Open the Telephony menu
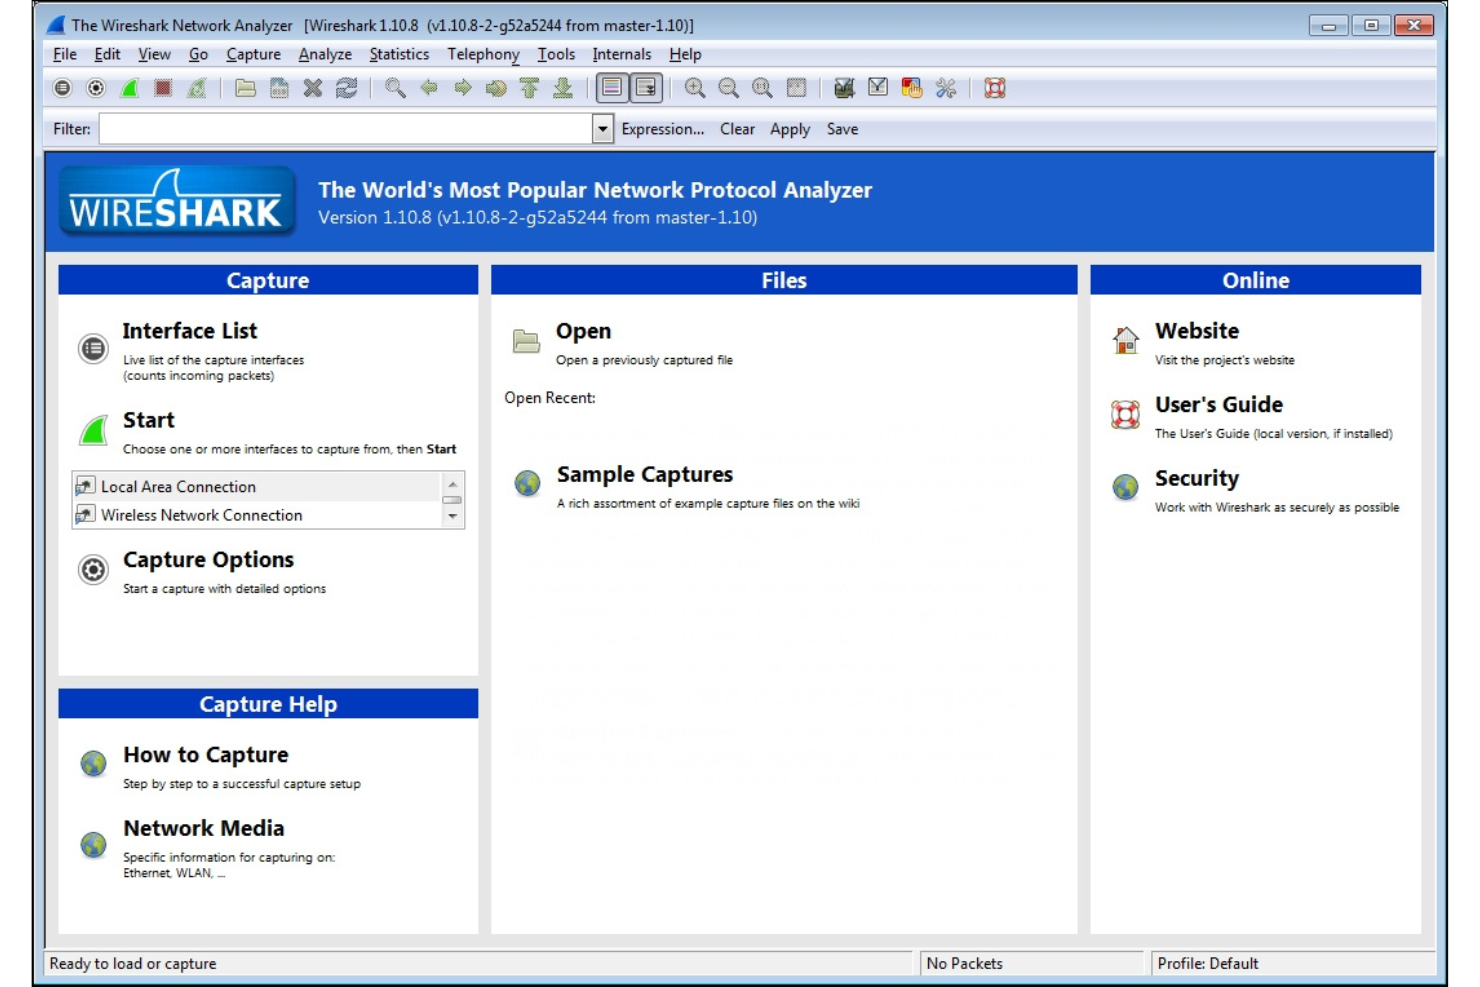The height and width of the screenshot is (987, 1480). tap(482, 55)
